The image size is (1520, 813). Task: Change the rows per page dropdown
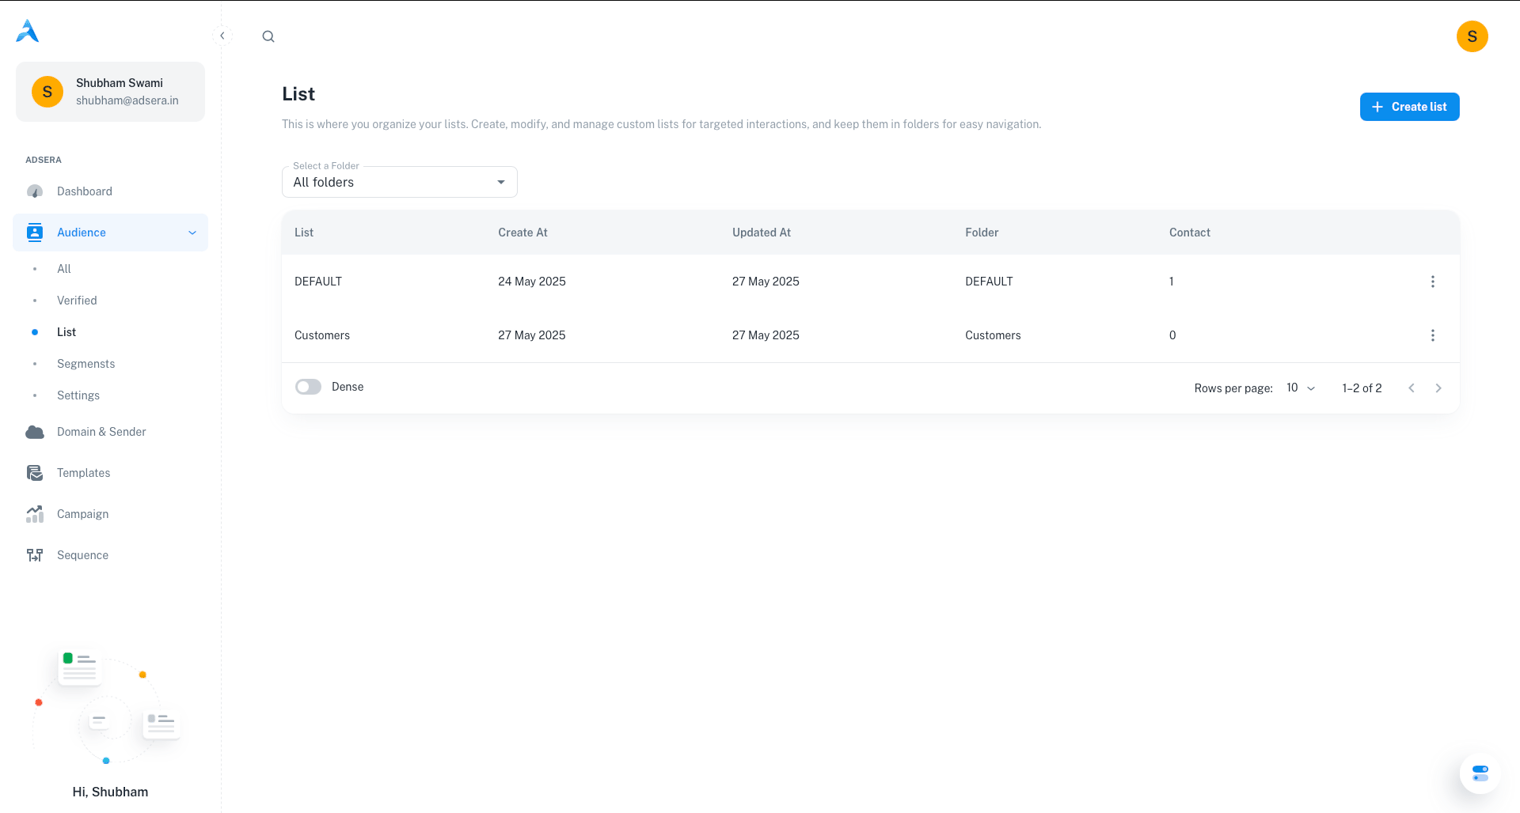tap(1300, 388)
